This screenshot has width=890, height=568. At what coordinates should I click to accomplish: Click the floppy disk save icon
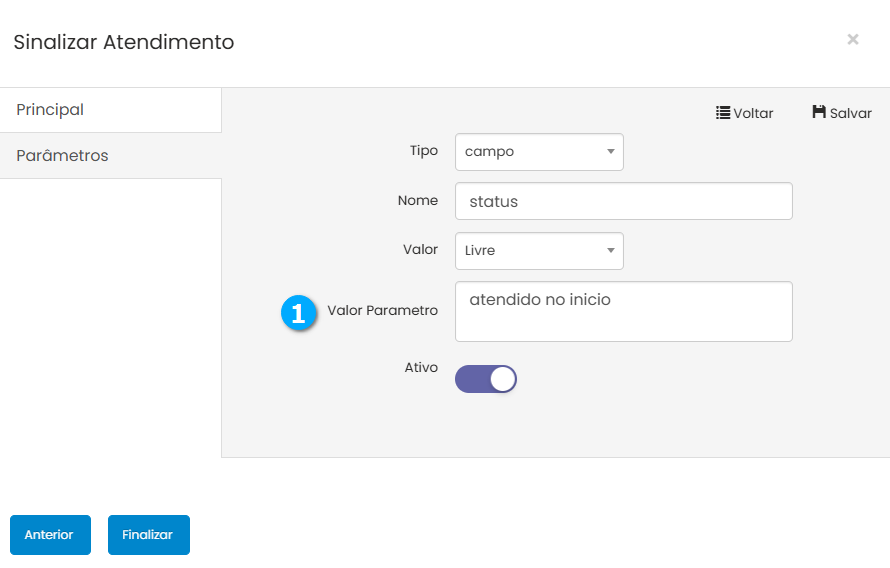click(819, 113)
